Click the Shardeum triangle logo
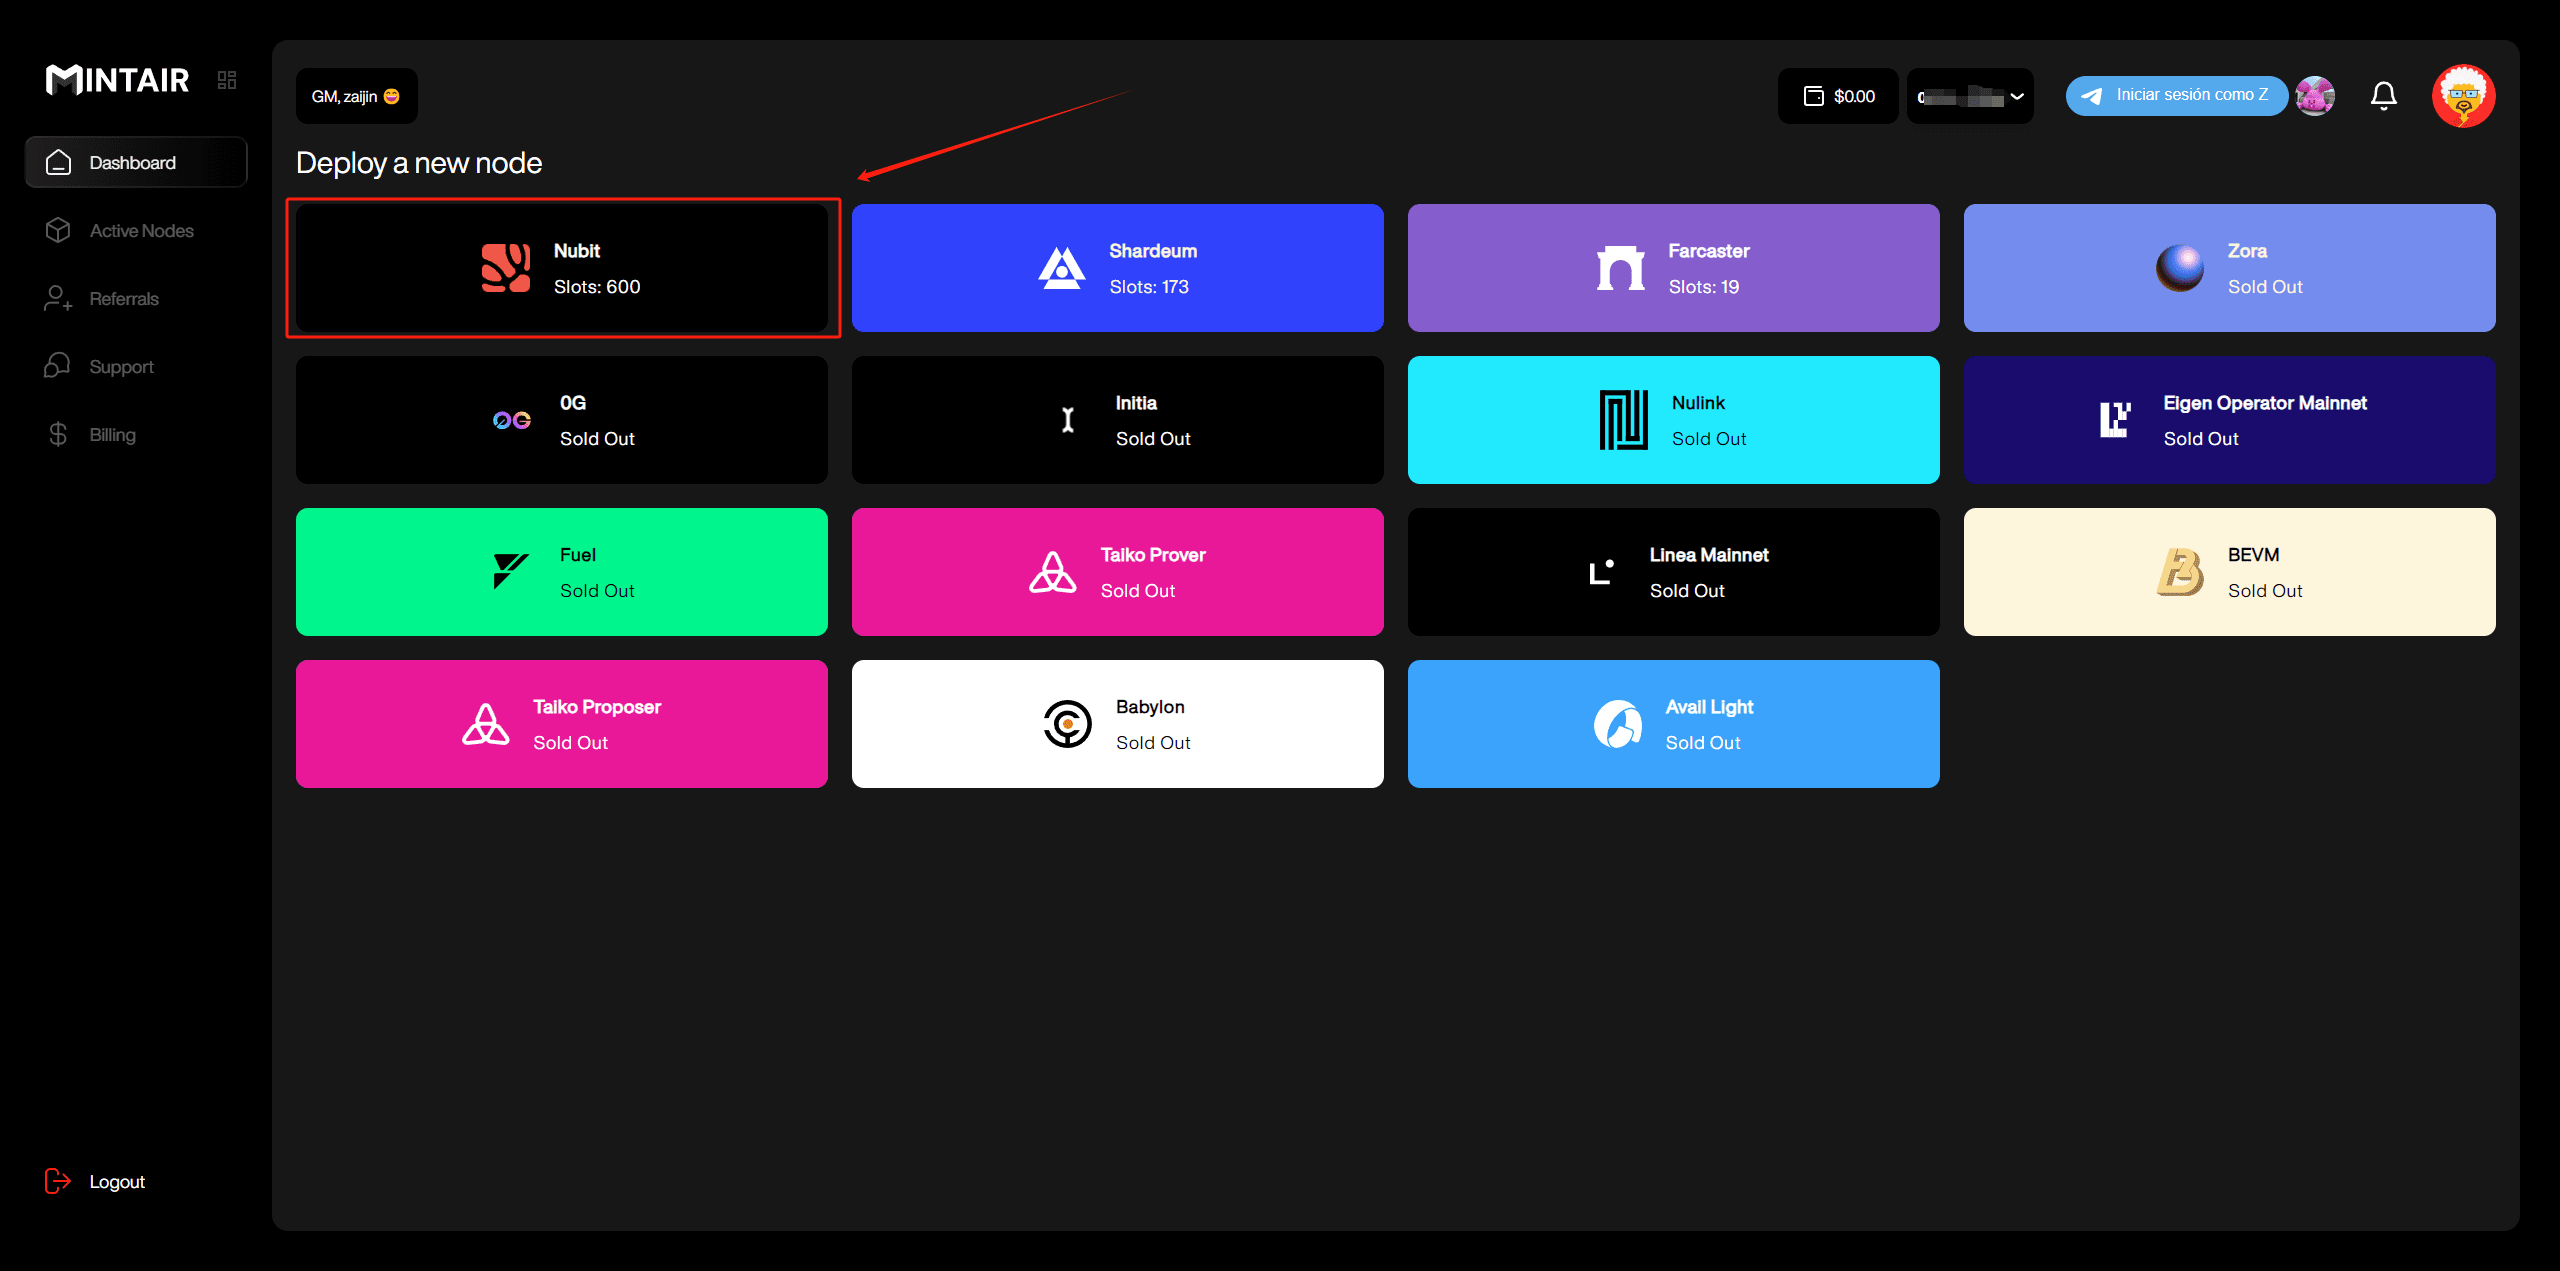 [x=1061, y=268]
